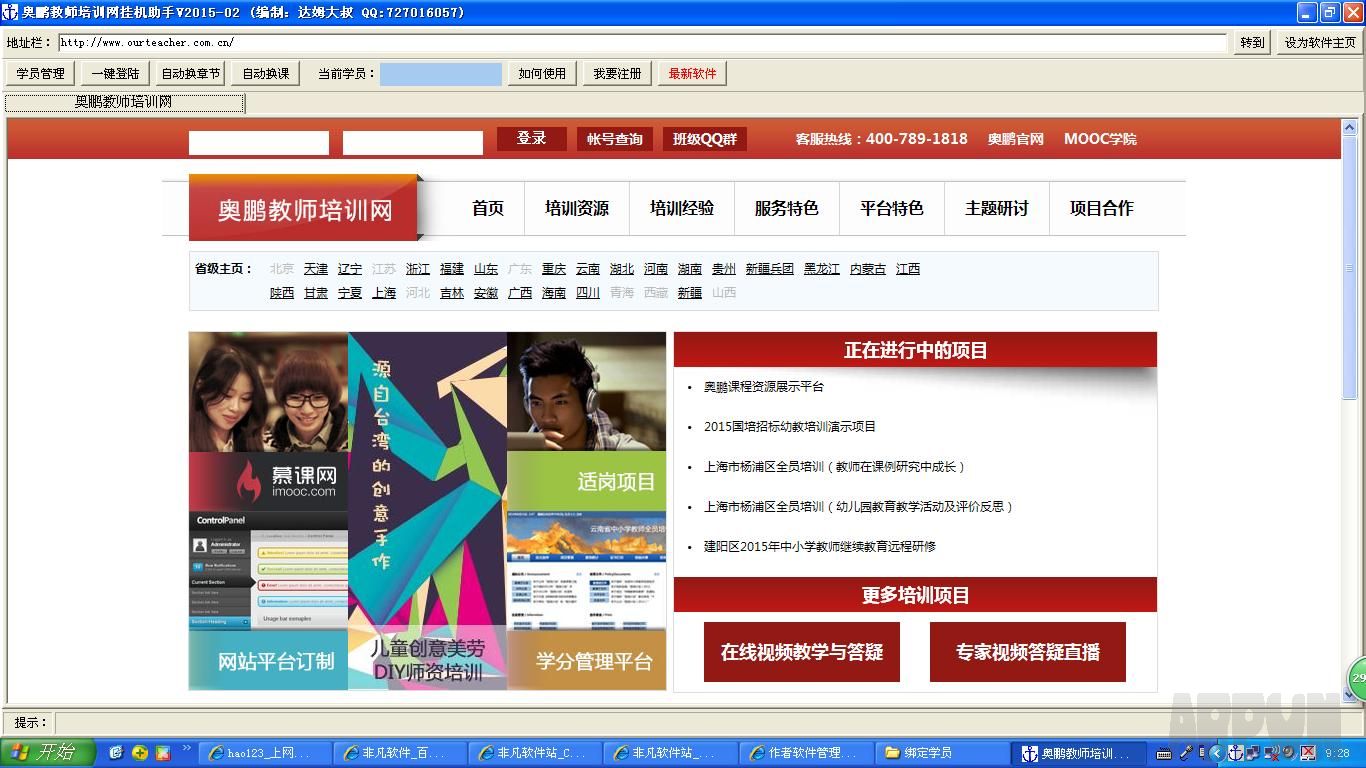Click the 内蒙古 province link
Image resolution: width=1366 pixels, height=768 pixels.
(868, 269)
